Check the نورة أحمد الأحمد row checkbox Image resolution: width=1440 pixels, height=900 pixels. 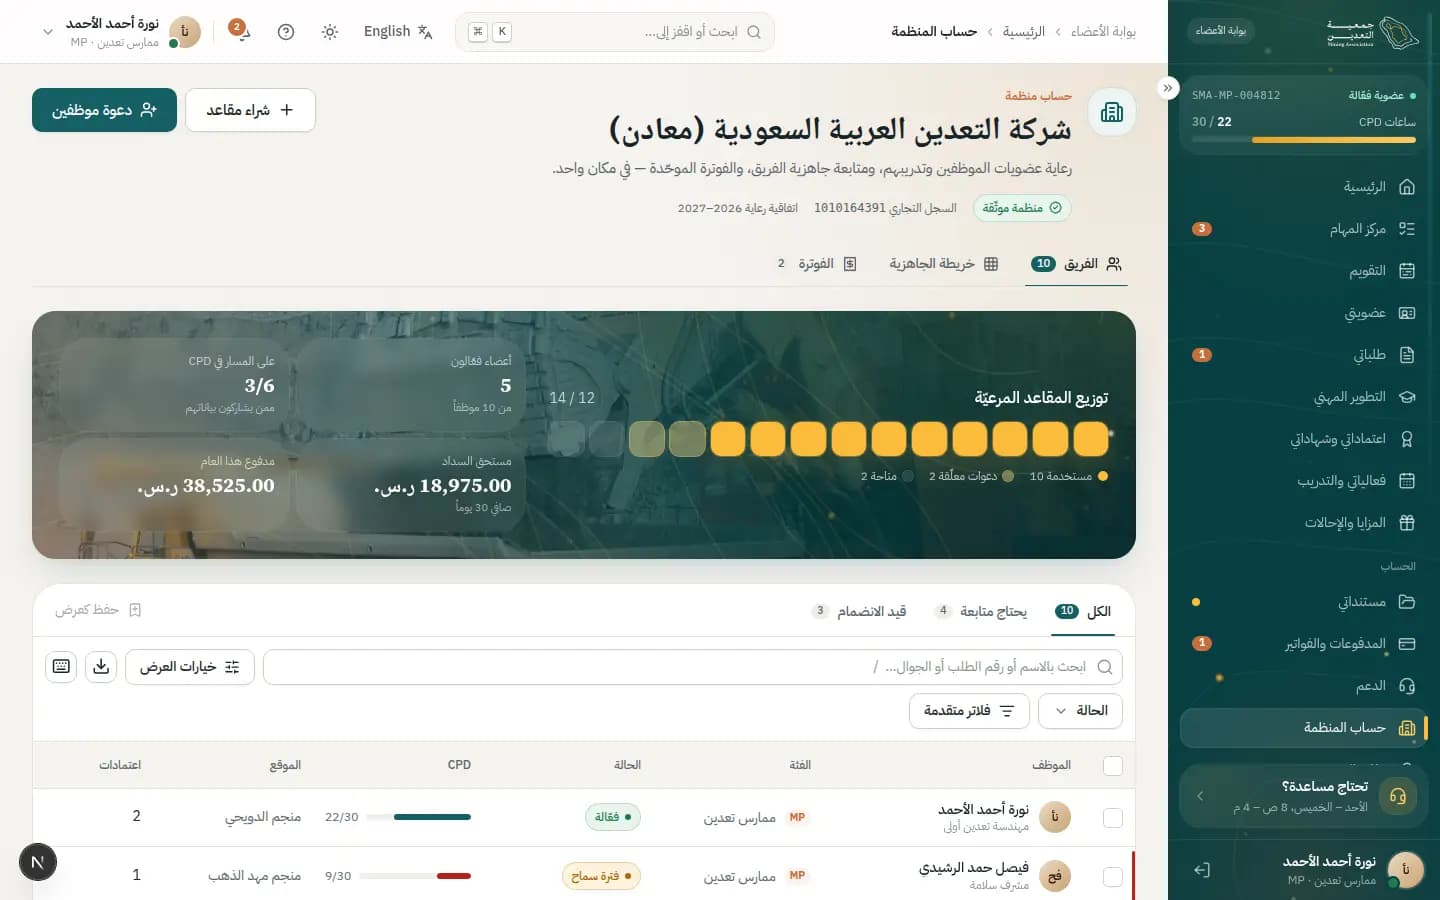point(1112,818)
